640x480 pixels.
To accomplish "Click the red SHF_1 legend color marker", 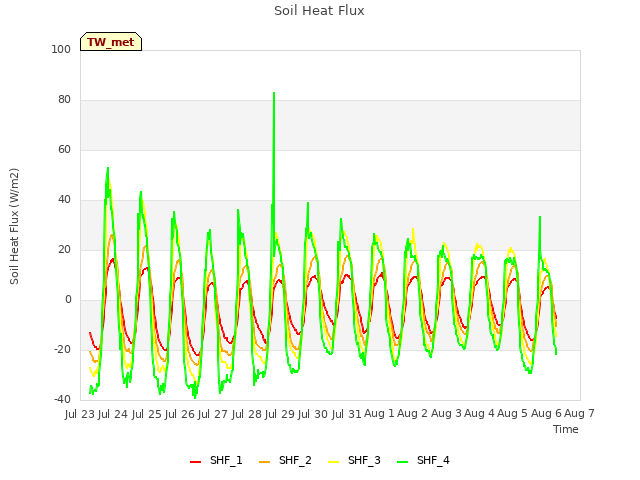I will pos(196,462).
